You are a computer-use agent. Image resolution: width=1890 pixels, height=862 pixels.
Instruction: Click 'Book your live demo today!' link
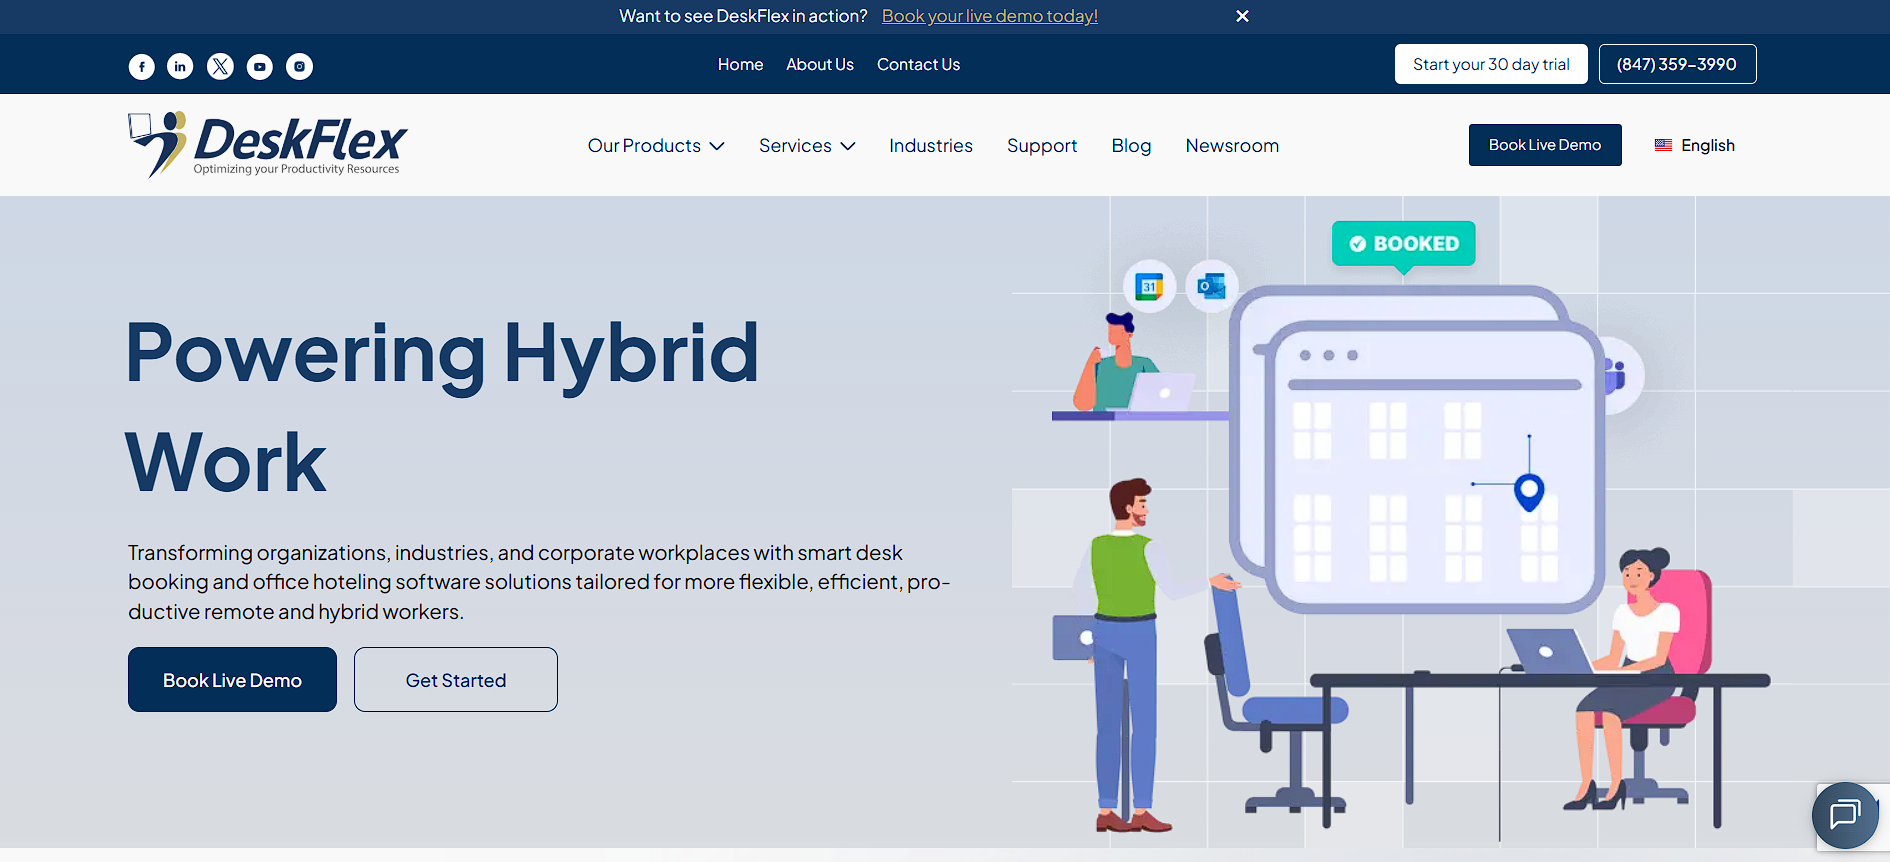tap(990, 16)
